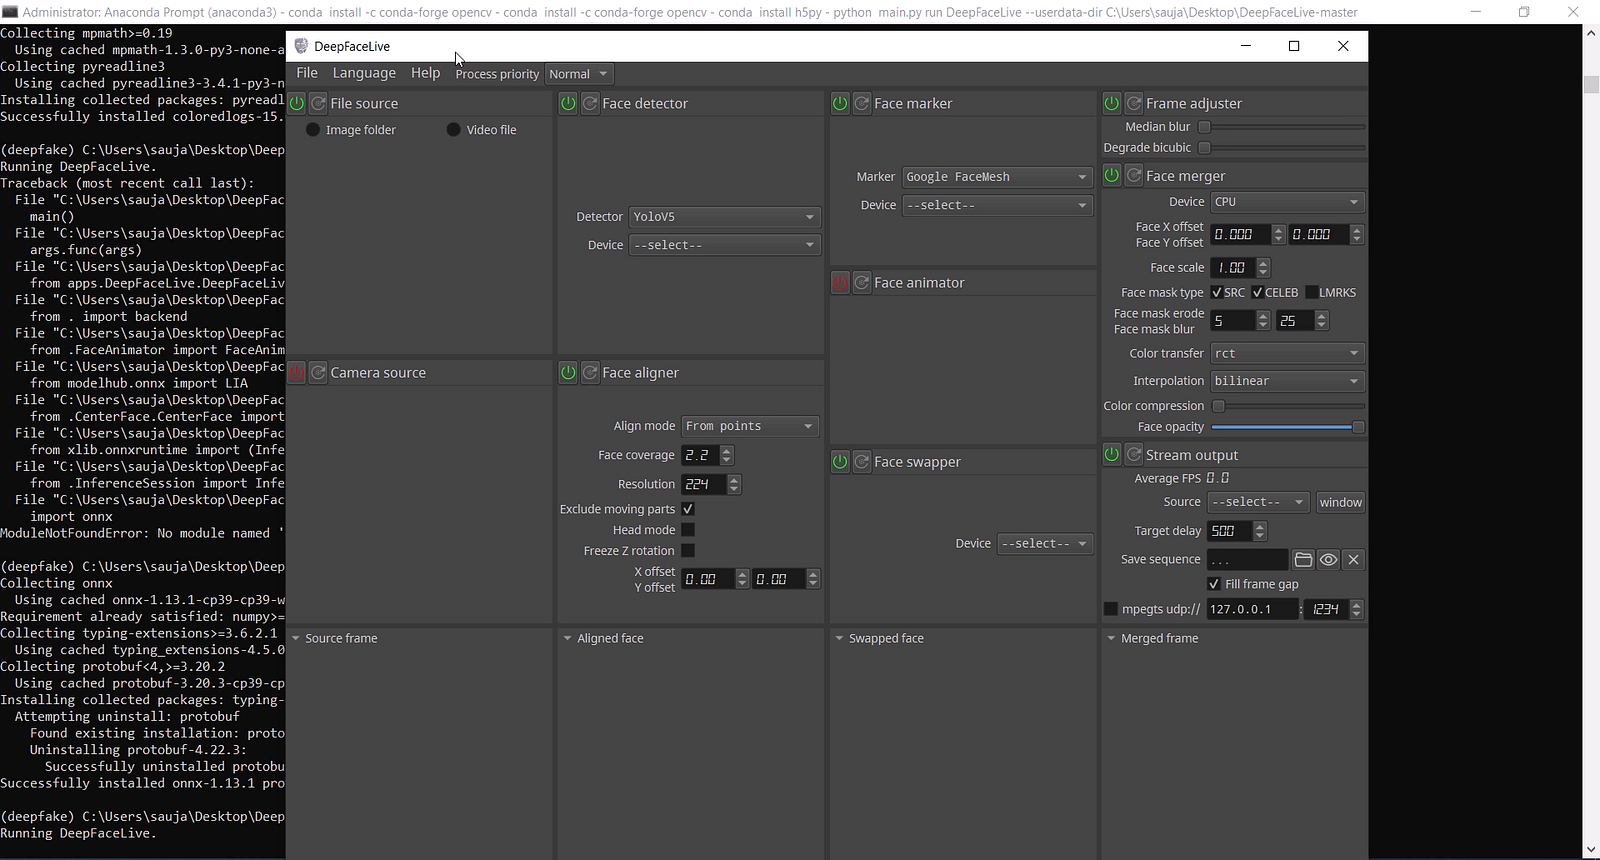
Task: Select the Video file radio option
Action: click(453, 130)
